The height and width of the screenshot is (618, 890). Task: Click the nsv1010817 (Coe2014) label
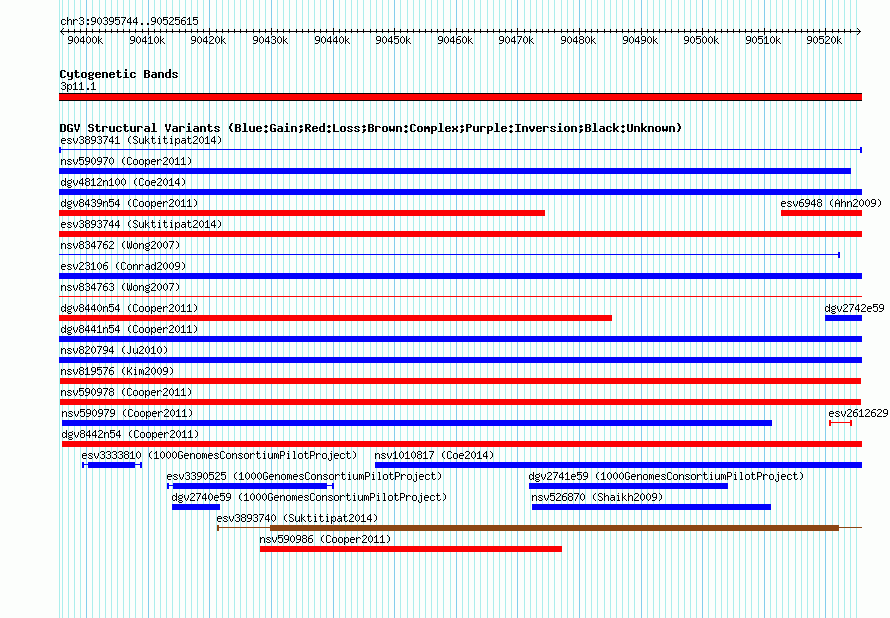tap(434, 455)
